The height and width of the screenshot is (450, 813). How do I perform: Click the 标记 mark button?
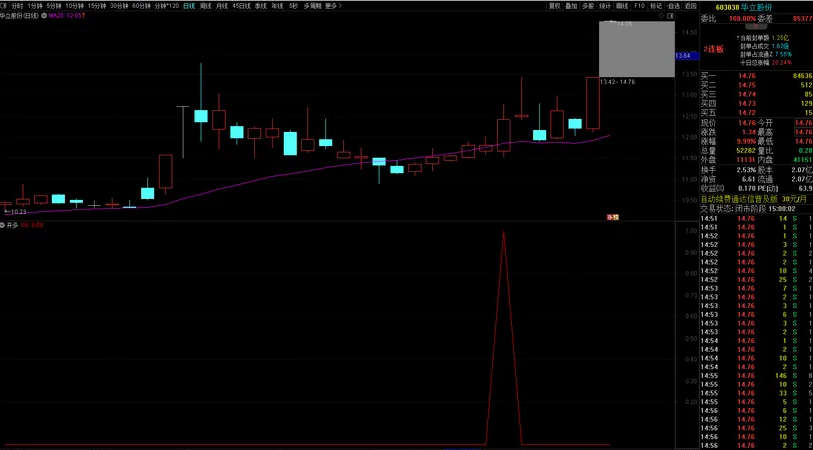pos(656,6)
